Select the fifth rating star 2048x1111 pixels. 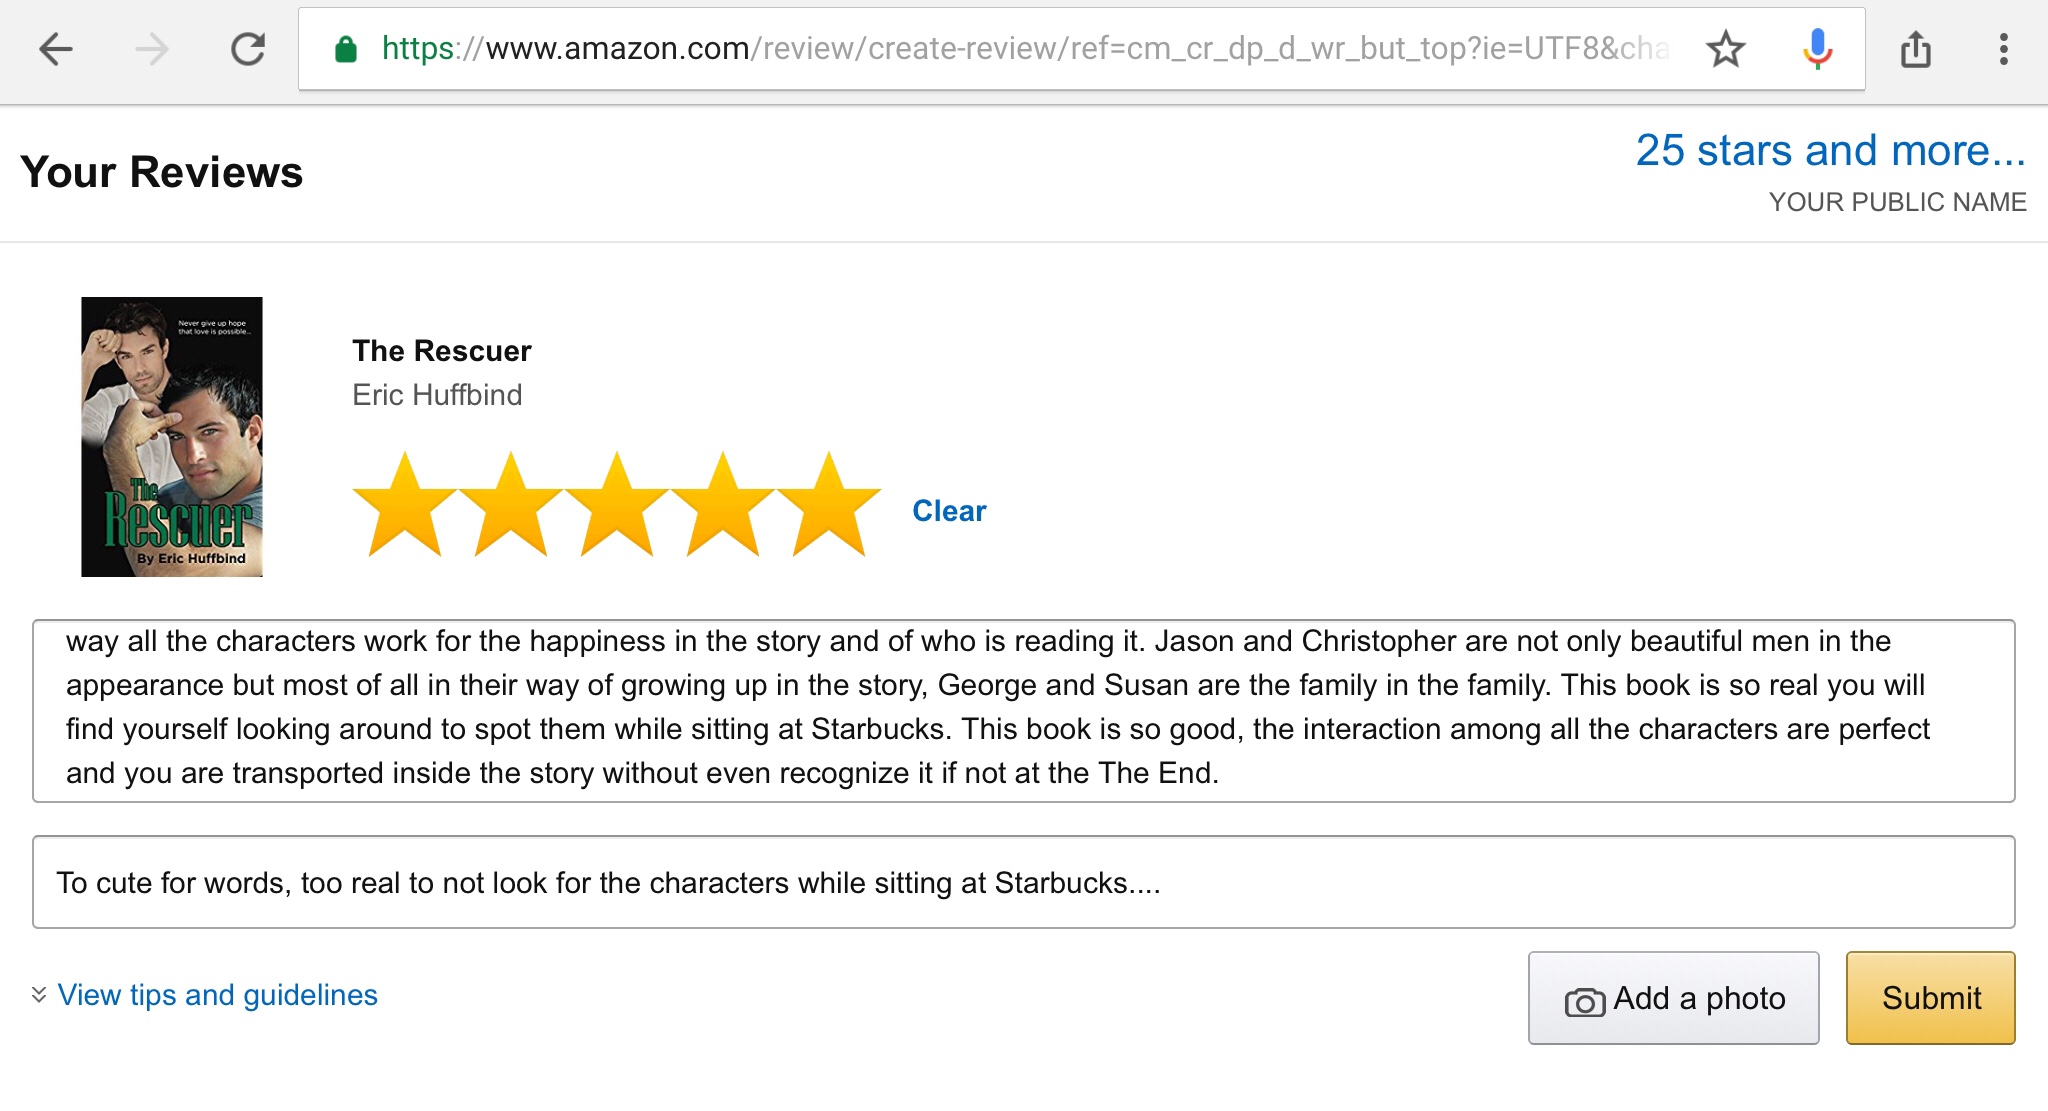tap(829, 505)
